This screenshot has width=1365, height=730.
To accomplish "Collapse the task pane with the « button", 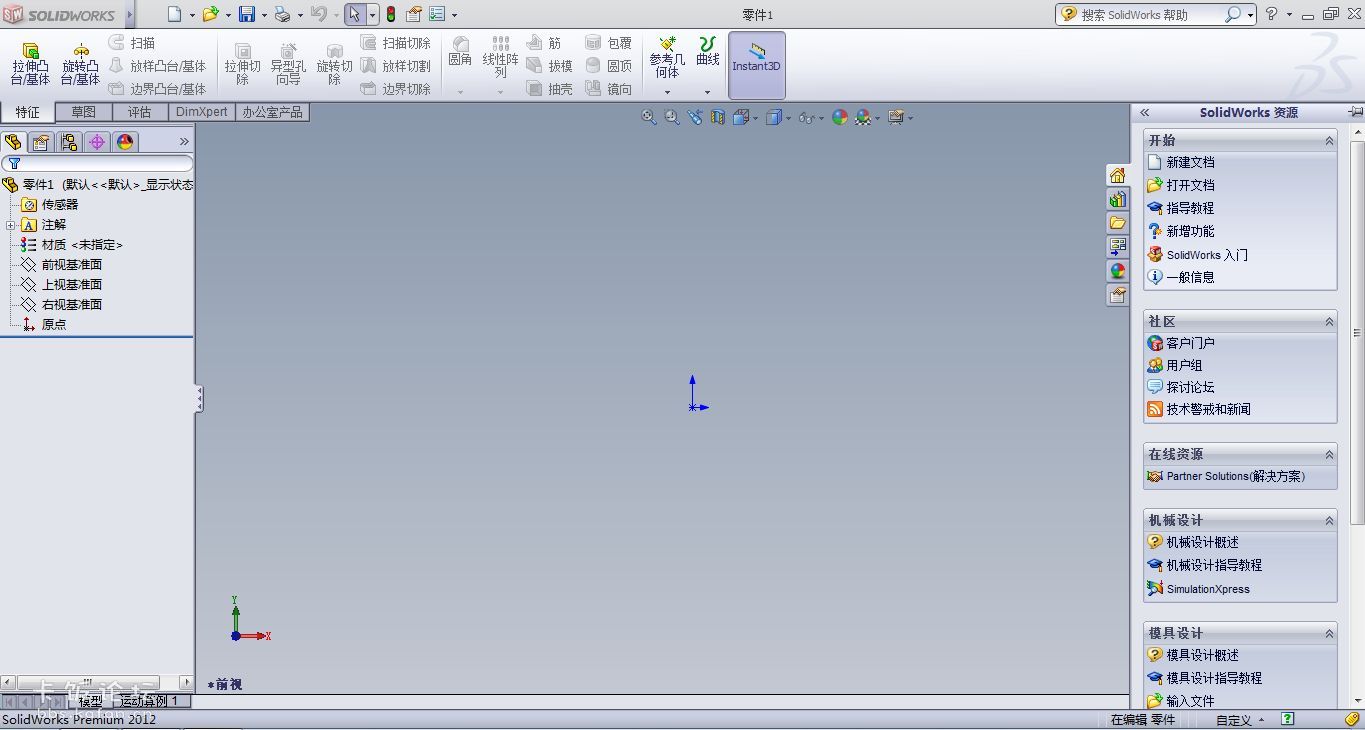I will point(1144,113).
